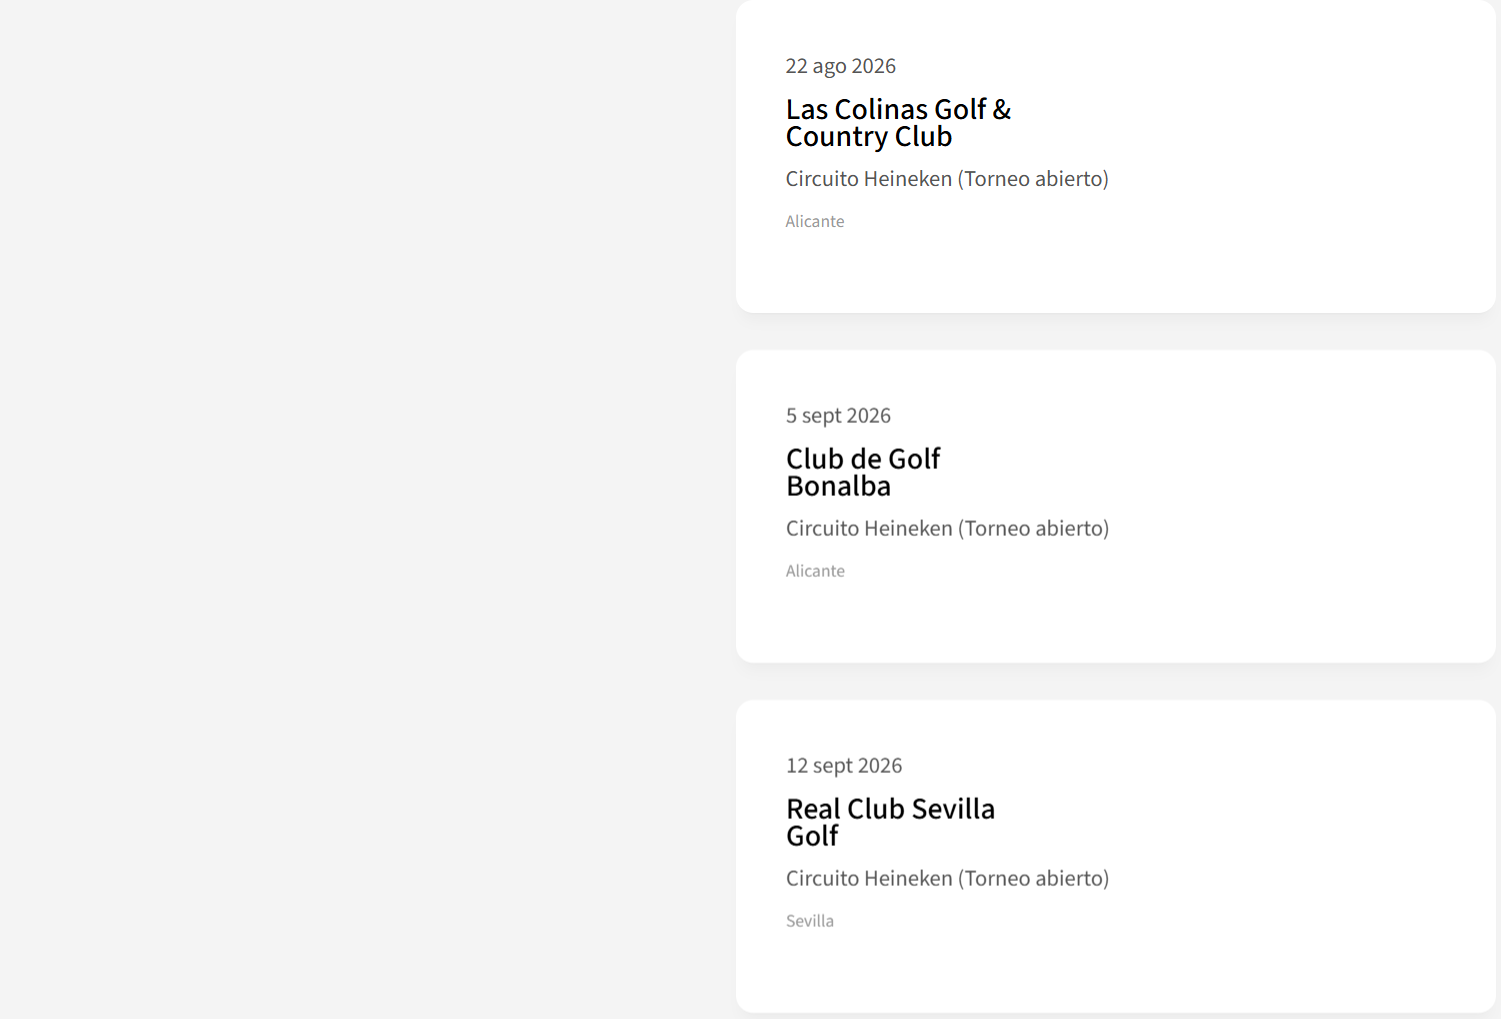Click Alicante label under Las Colinas event

coord(814,222)
